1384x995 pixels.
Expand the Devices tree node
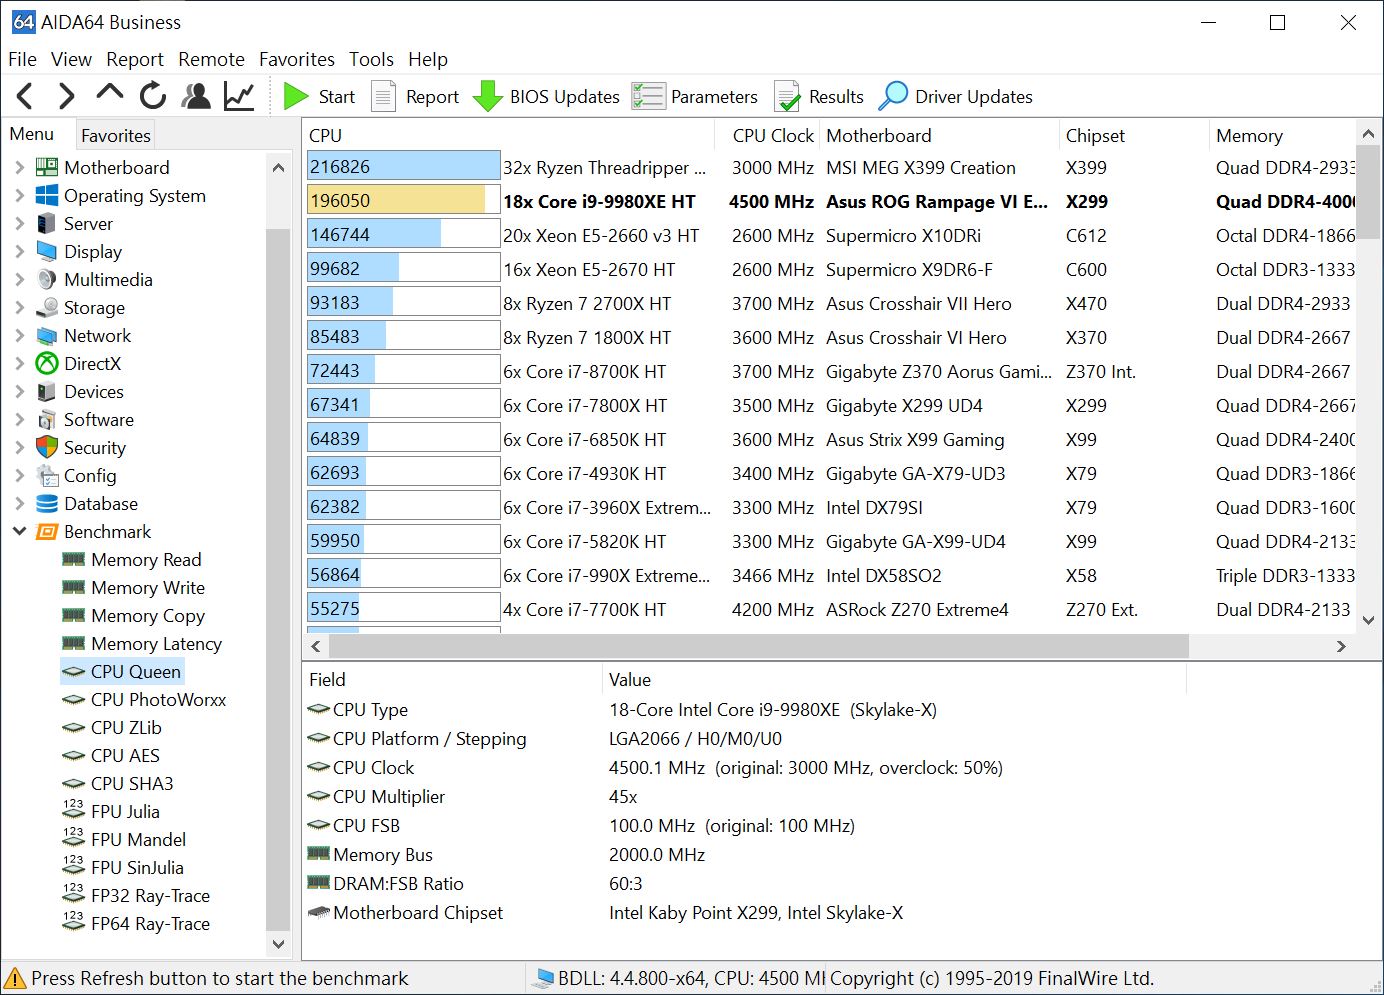(19, 391)
